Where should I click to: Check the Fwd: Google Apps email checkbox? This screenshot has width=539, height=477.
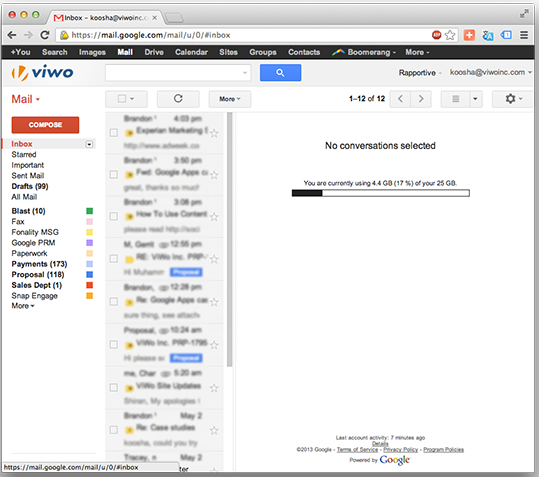click(x=113, y=175)
